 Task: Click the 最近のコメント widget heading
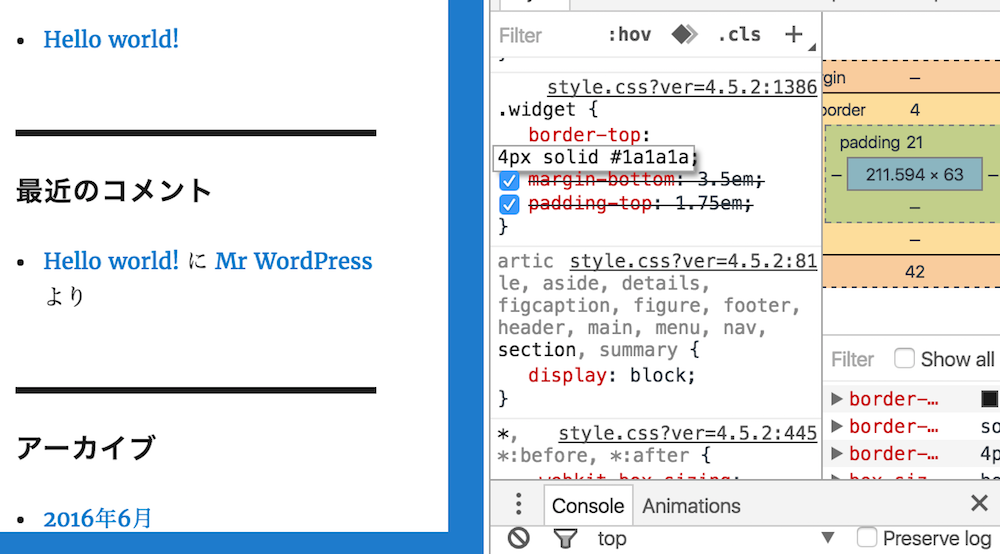[114, 191]
